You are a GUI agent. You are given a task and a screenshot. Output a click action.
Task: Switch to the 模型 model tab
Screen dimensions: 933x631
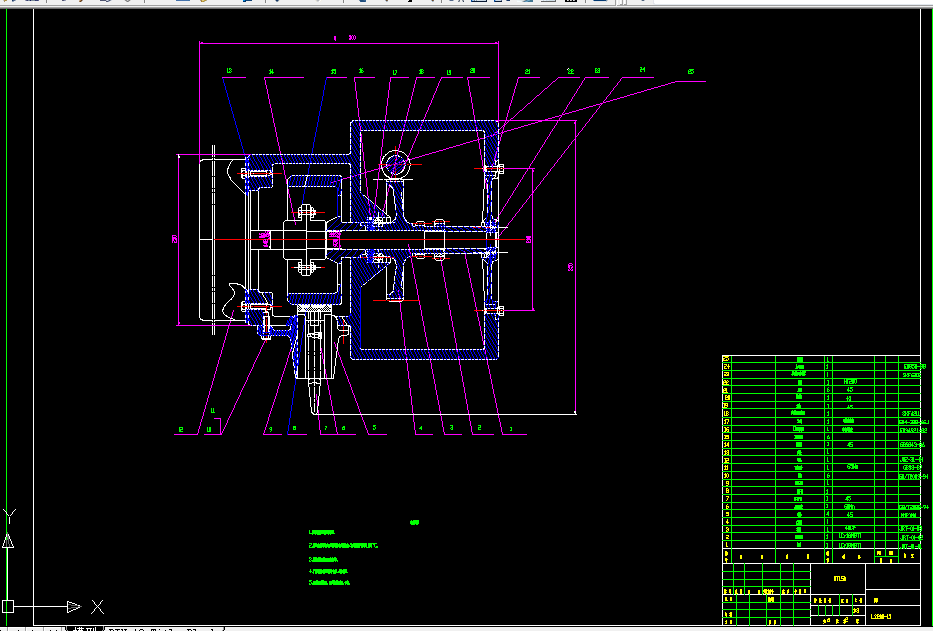click(84, 628)
